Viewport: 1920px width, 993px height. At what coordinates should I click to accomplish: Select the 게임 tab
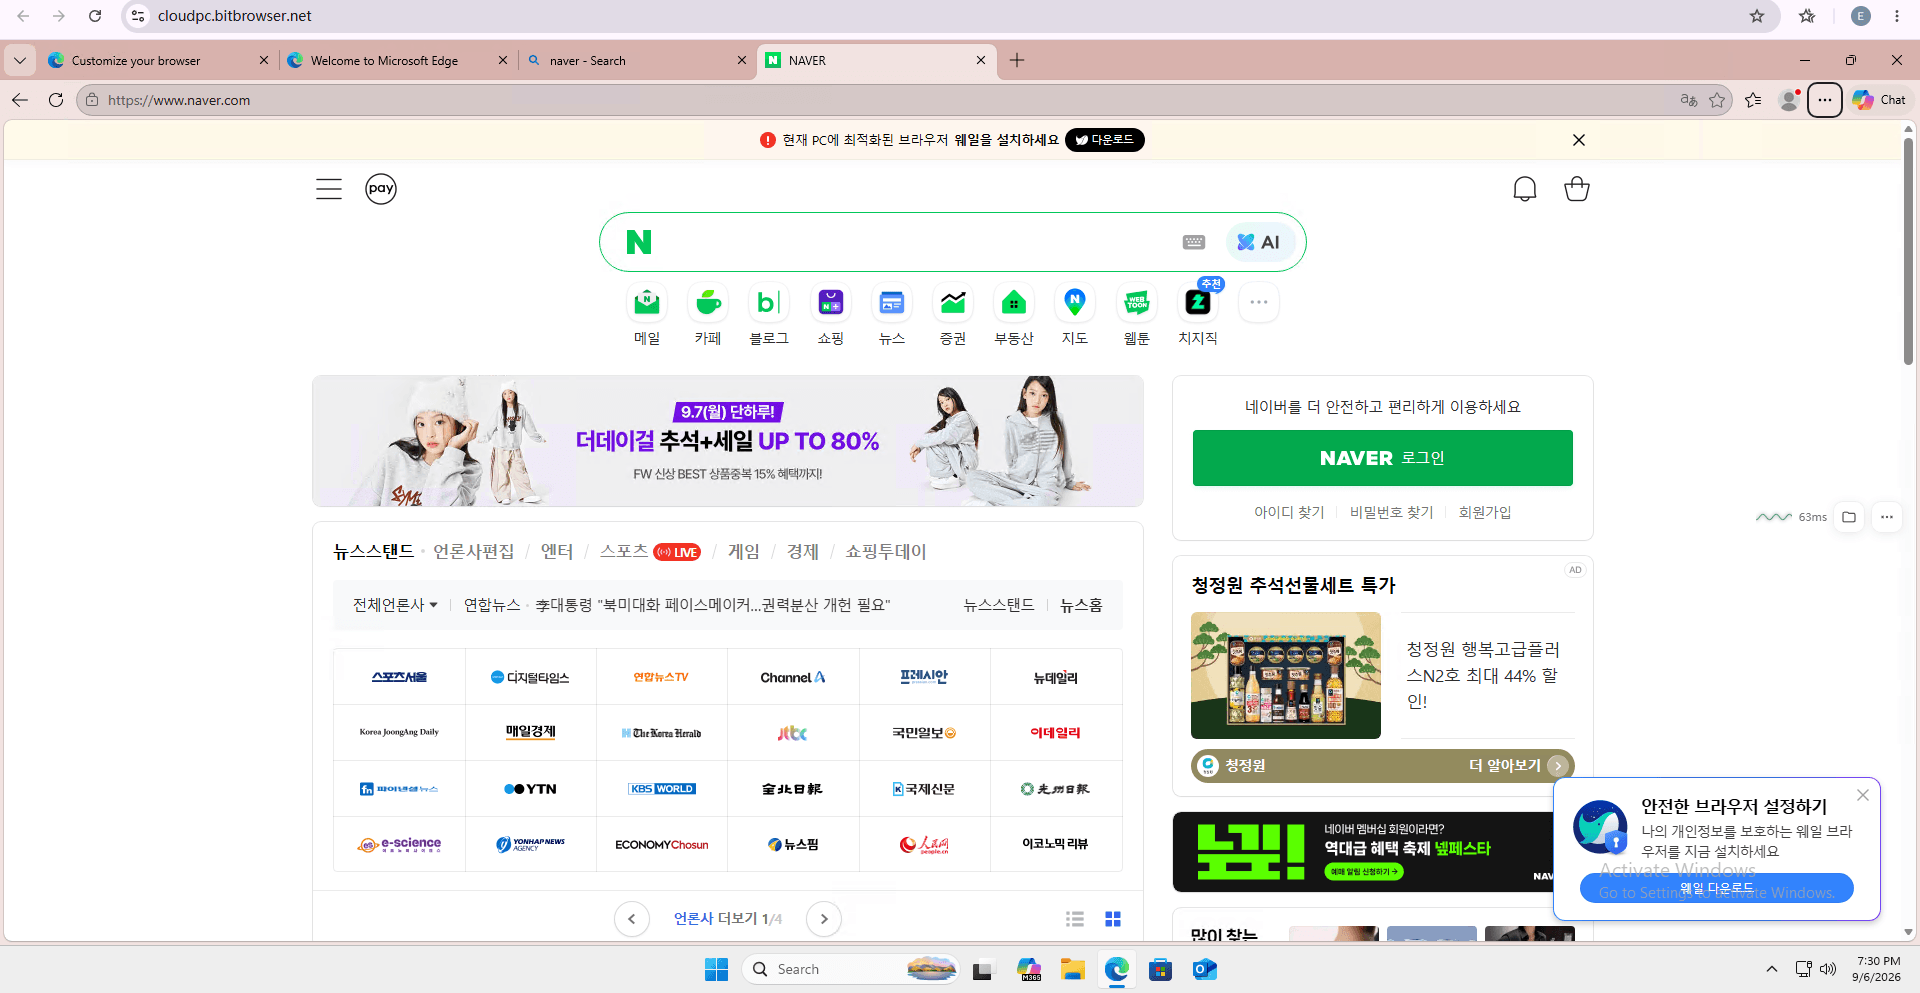click(744, 552)
